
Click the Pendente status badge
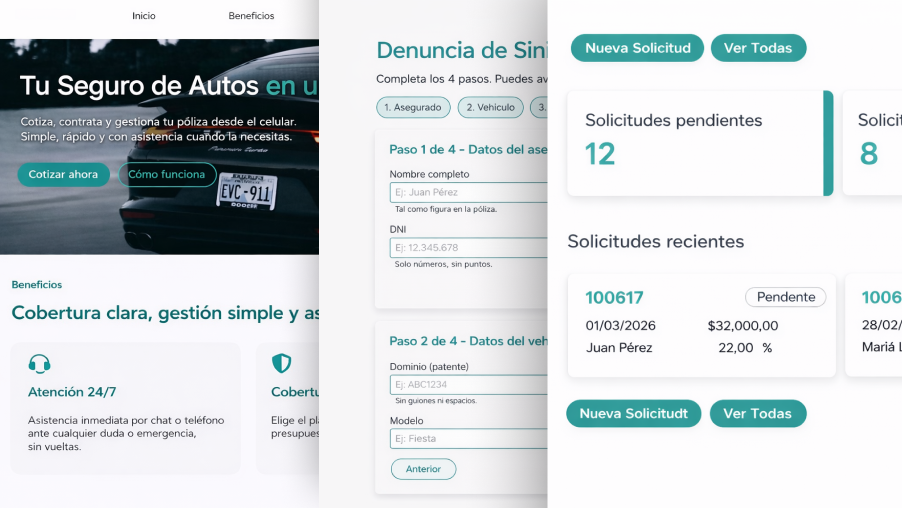[786, 297]
